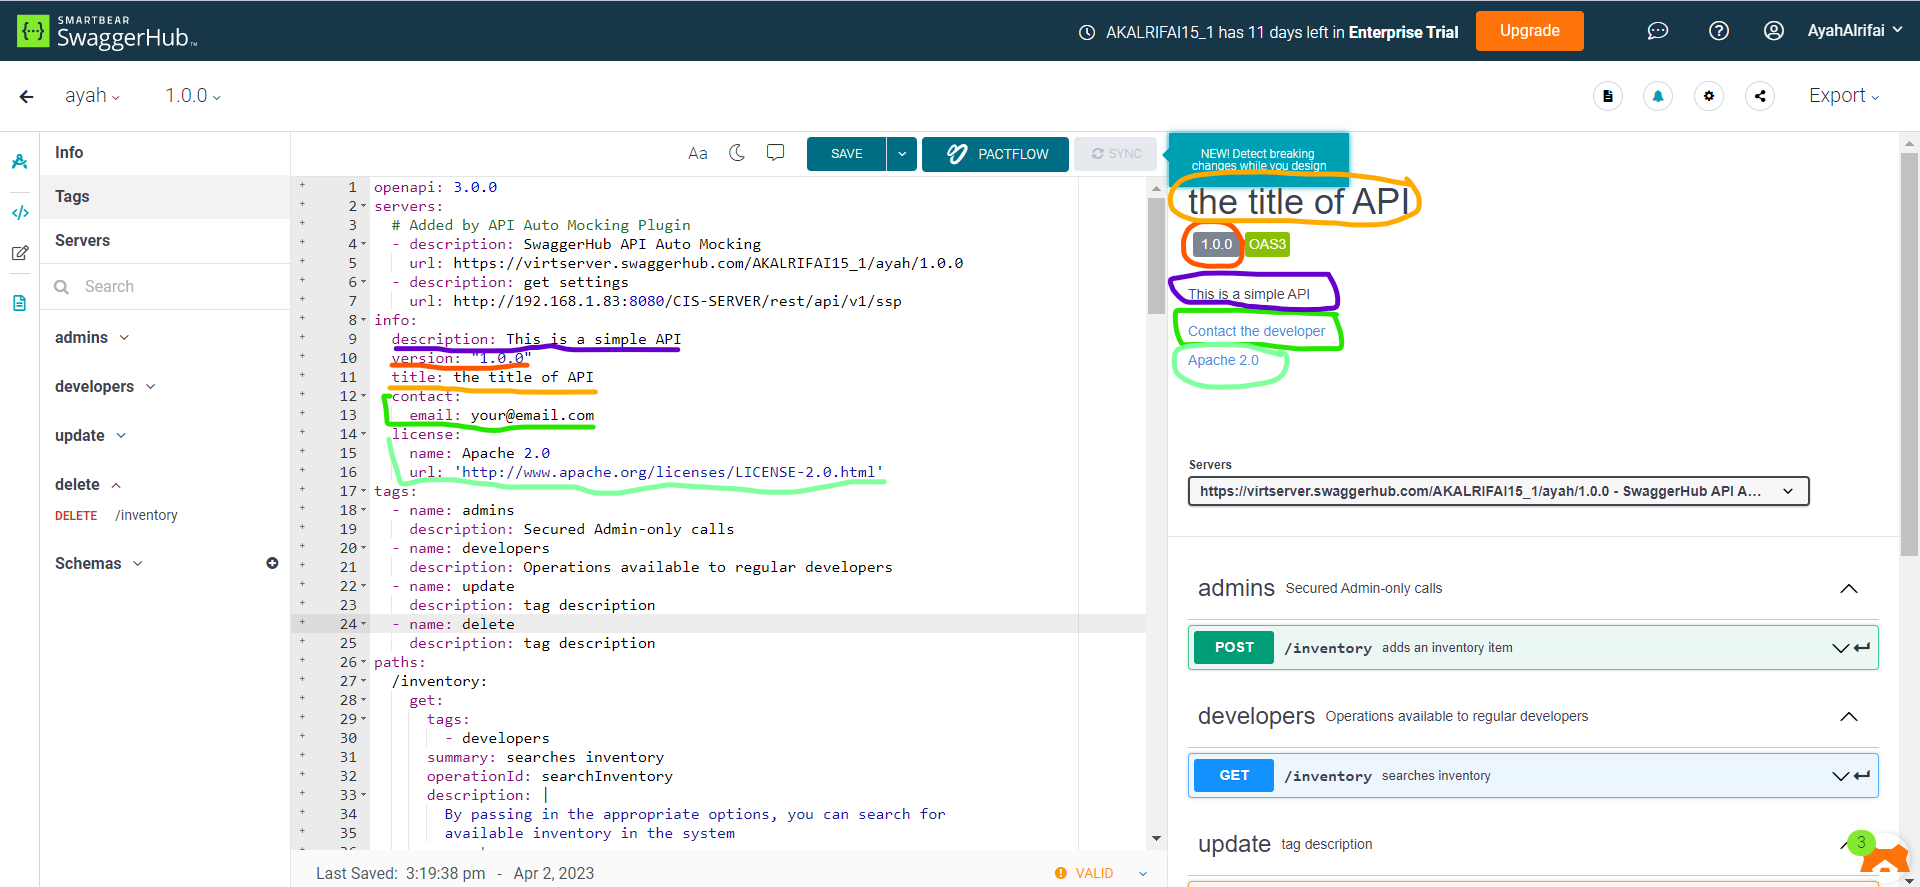Open the Servers selection combo box
The width and height of the screenshot is (1920, 887).
click(x=1498, y=491)
